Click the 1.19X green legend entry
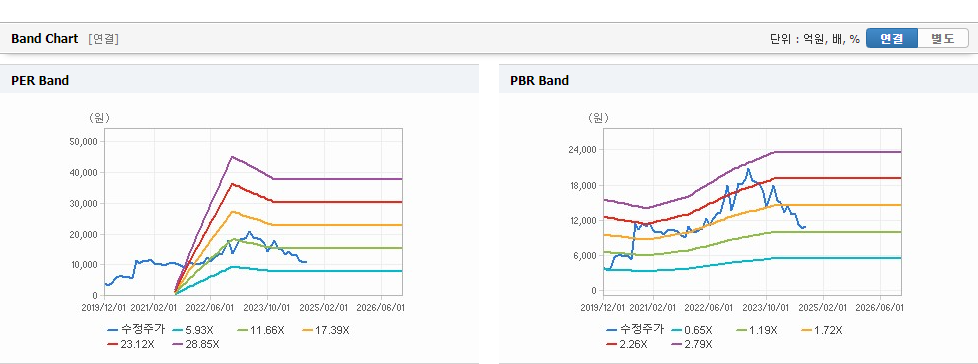 click(x=757, y=330)
